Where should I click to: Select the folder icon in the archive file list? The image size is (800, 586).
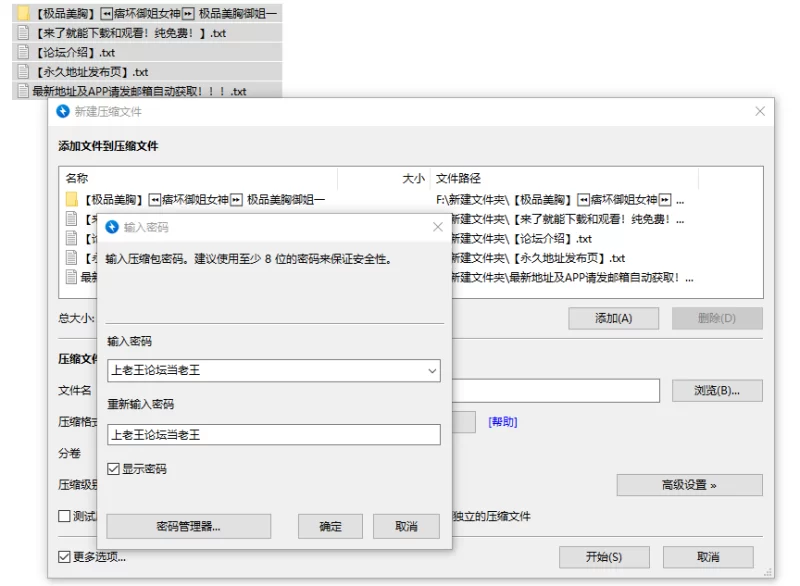(x=72, y=199)
